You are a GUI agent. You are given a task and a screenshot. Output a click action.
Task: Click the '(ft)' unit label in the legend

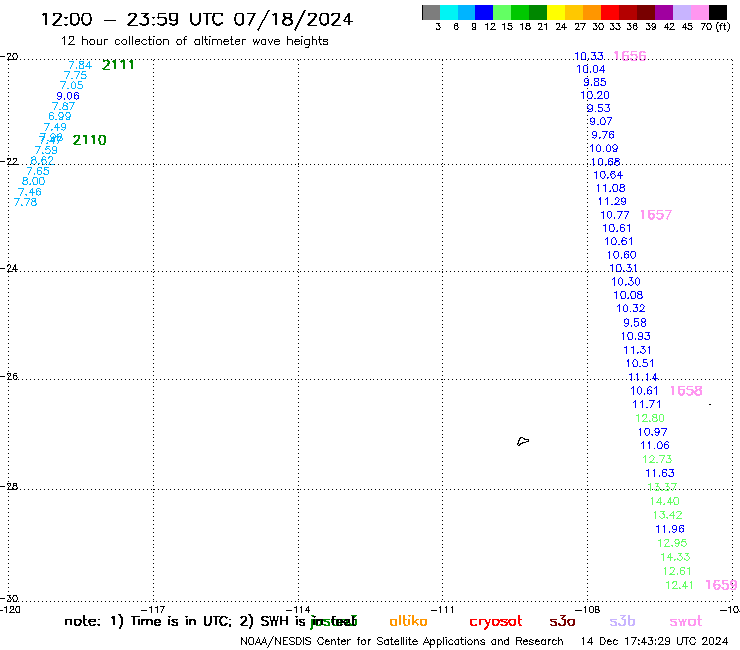723,26
